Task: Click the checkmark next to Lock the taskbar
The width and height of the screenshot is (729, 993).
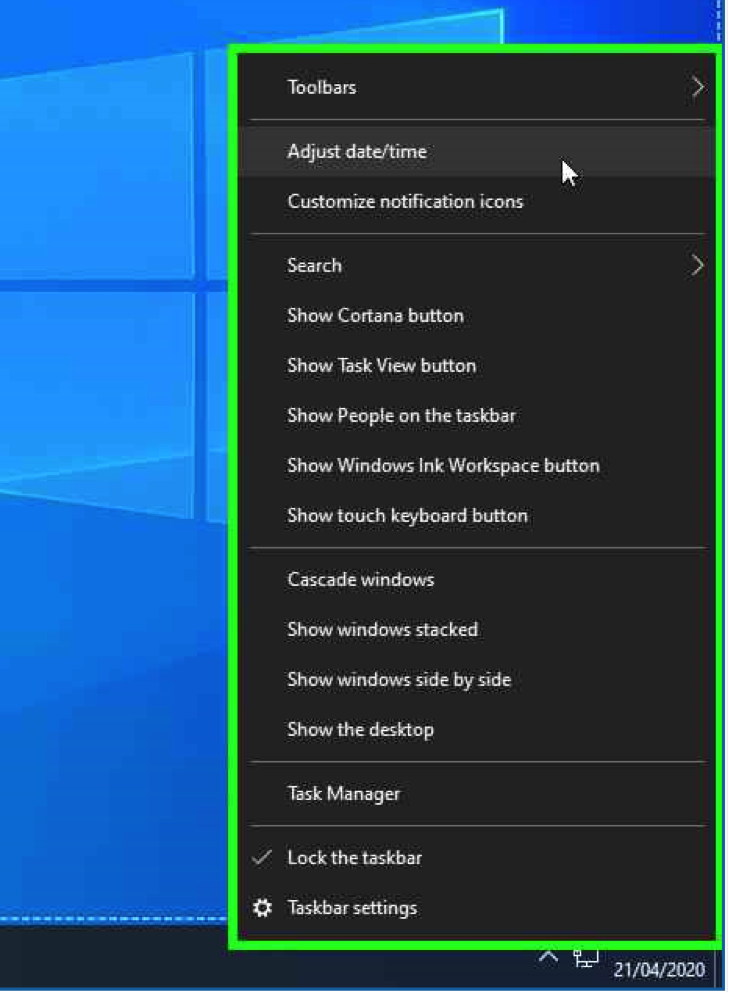Action: click(x=262, y=858)
